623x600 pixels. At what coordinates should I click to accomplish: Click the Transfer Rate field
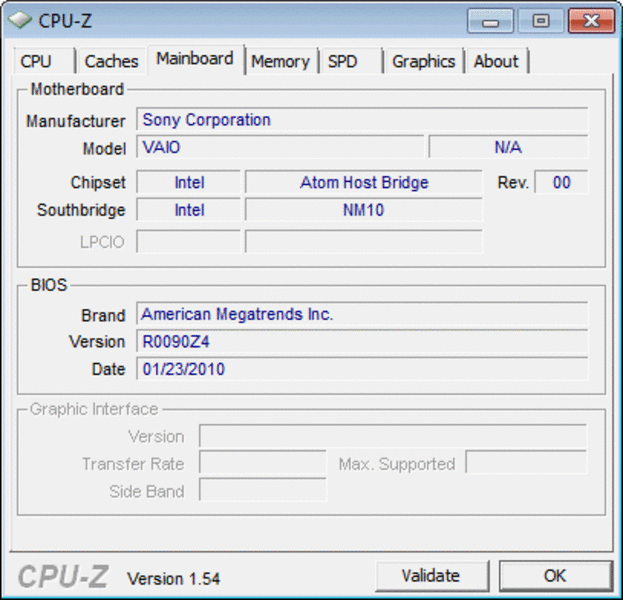[x=263, y=463]
